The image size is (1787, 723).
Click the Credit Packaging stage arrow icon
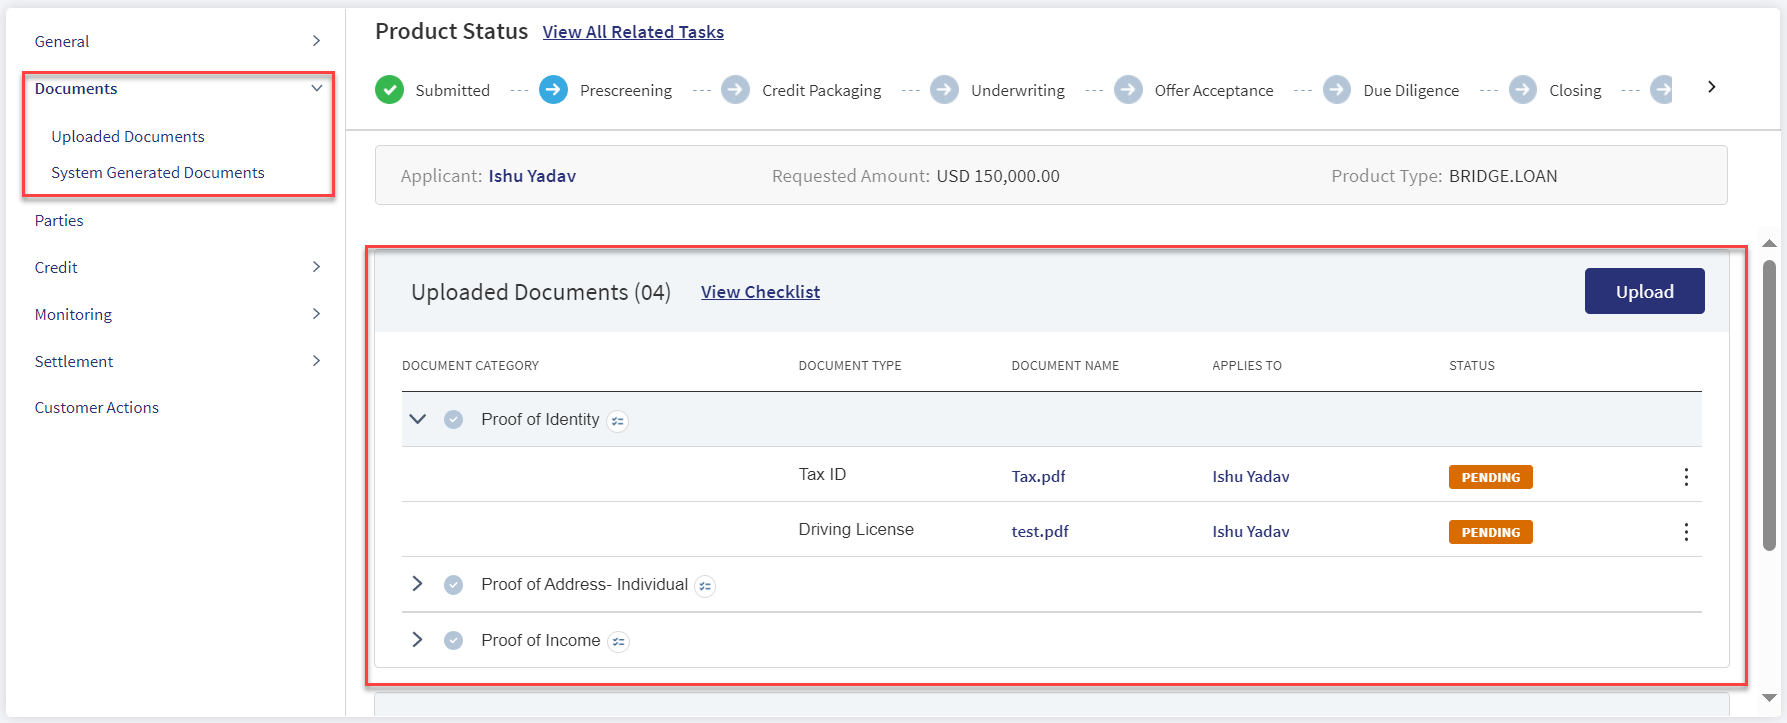735,90
